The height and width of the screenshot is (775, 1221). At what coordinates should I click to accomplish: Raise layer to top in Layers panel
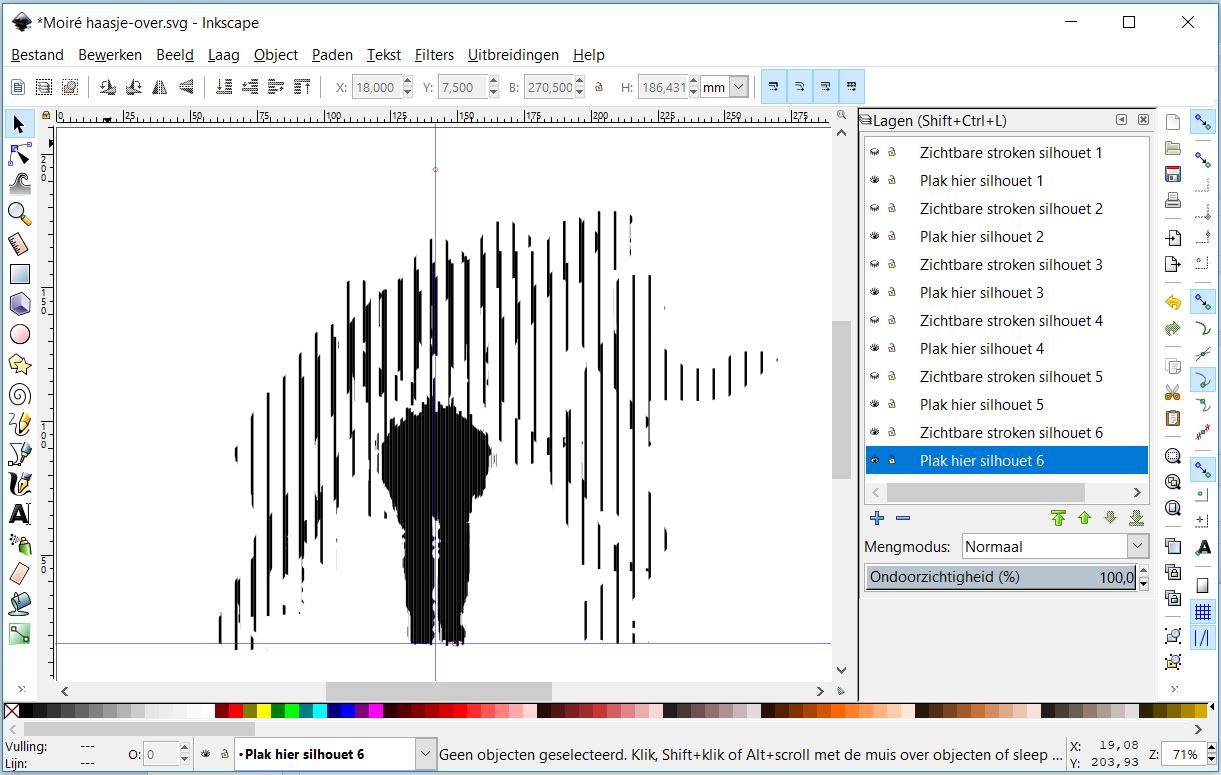[1058, 518]
